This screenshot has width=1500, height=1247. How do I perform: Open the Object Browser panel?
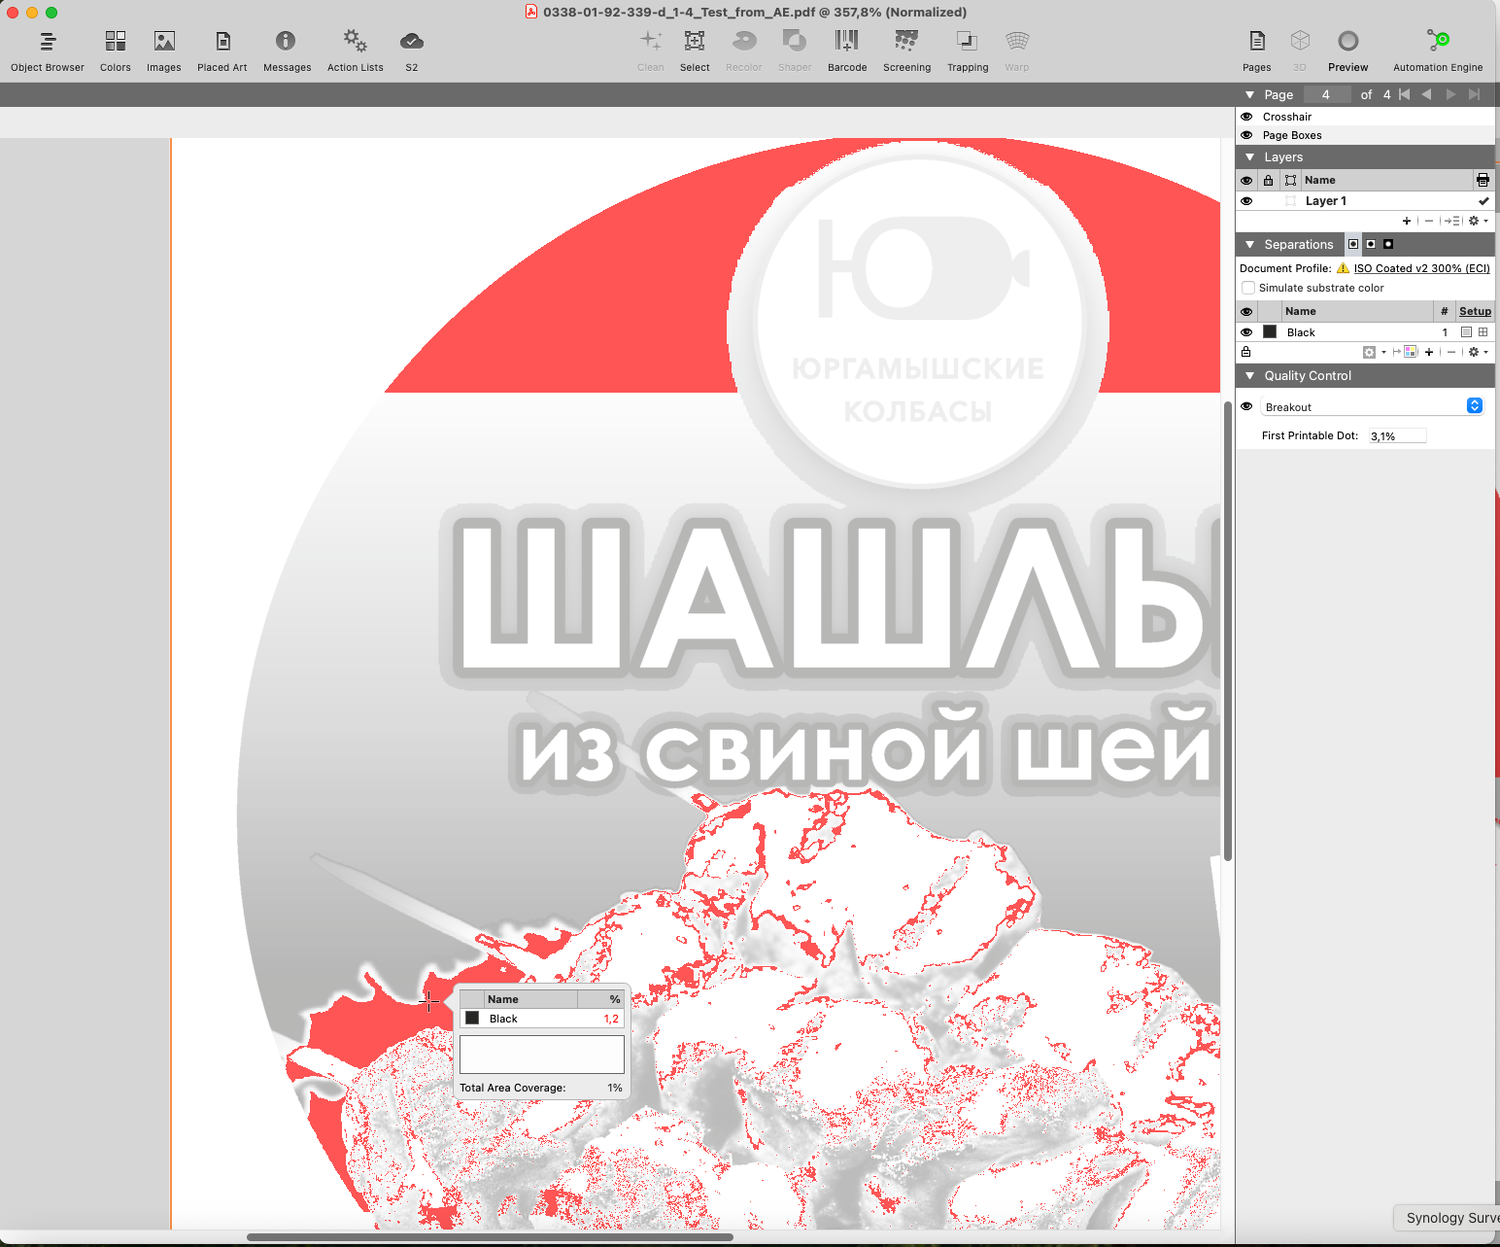(46, 48)
